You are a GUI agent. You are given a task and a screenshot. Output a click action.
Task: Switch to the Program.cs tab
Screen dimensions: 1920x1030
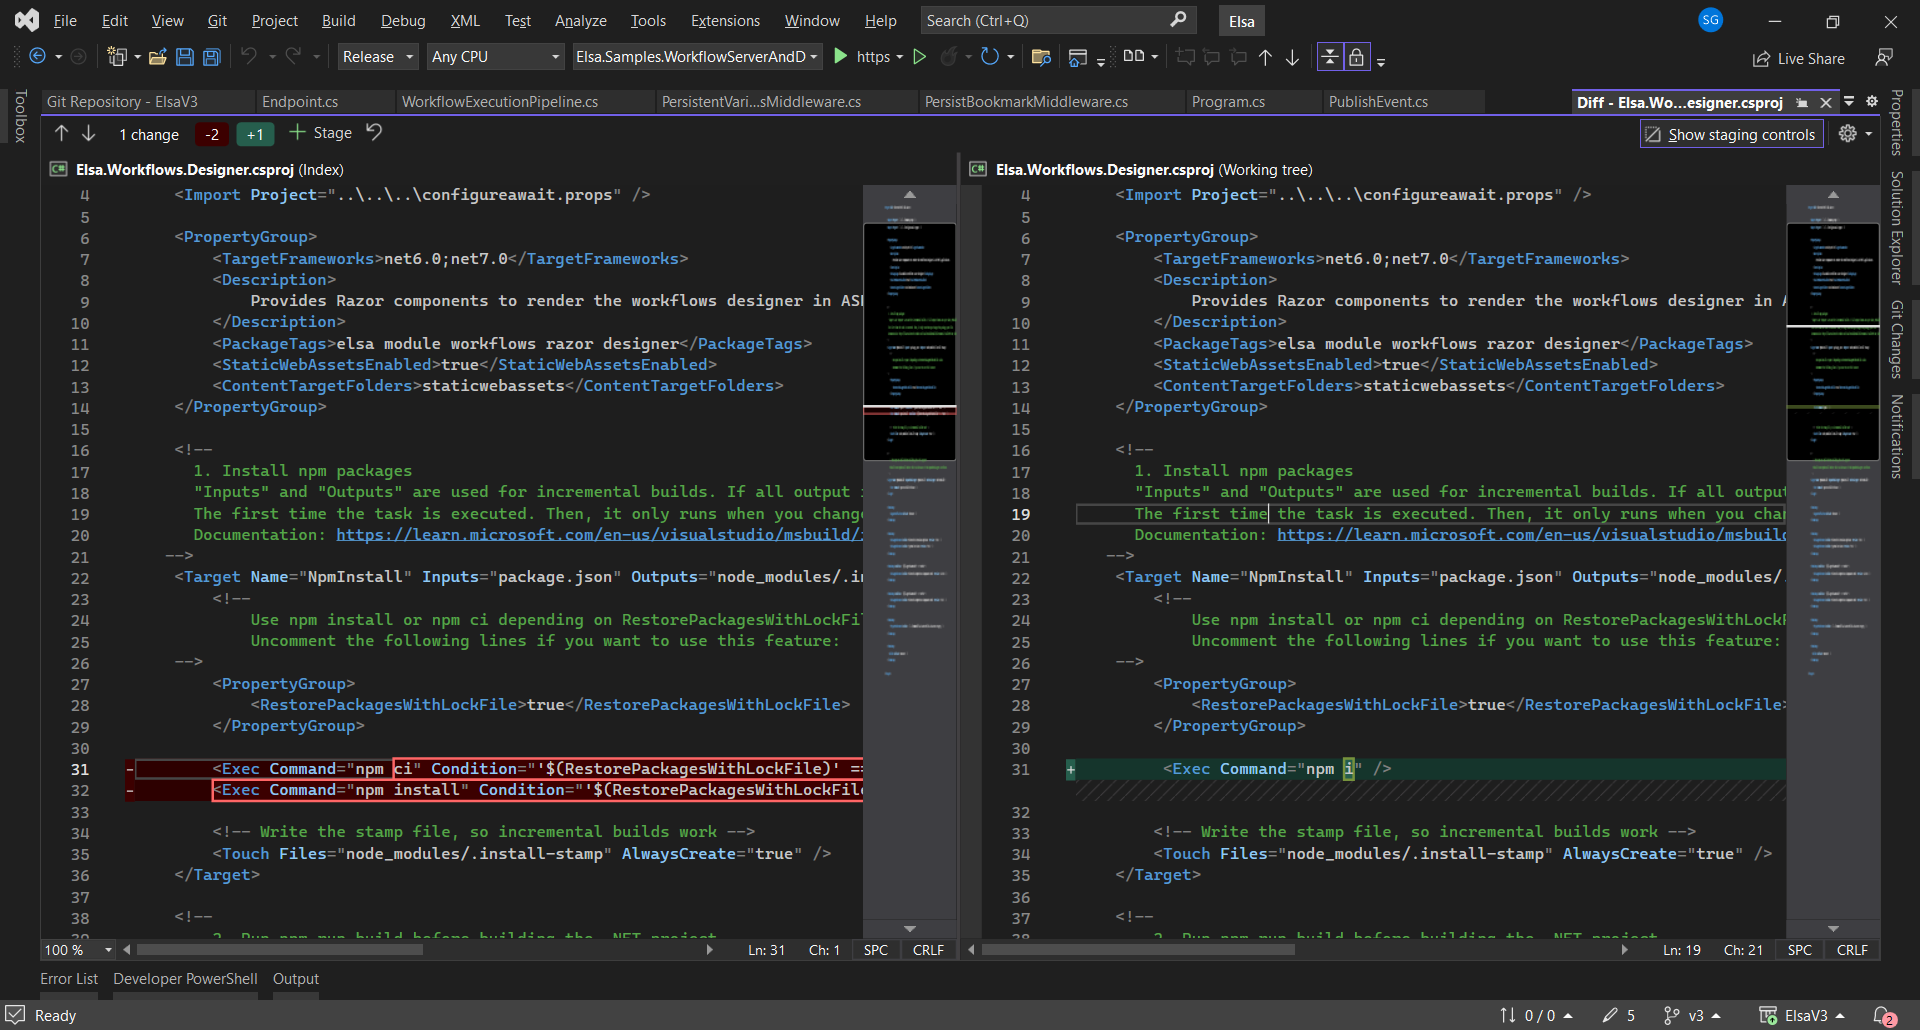click(x=1228, y=102)
